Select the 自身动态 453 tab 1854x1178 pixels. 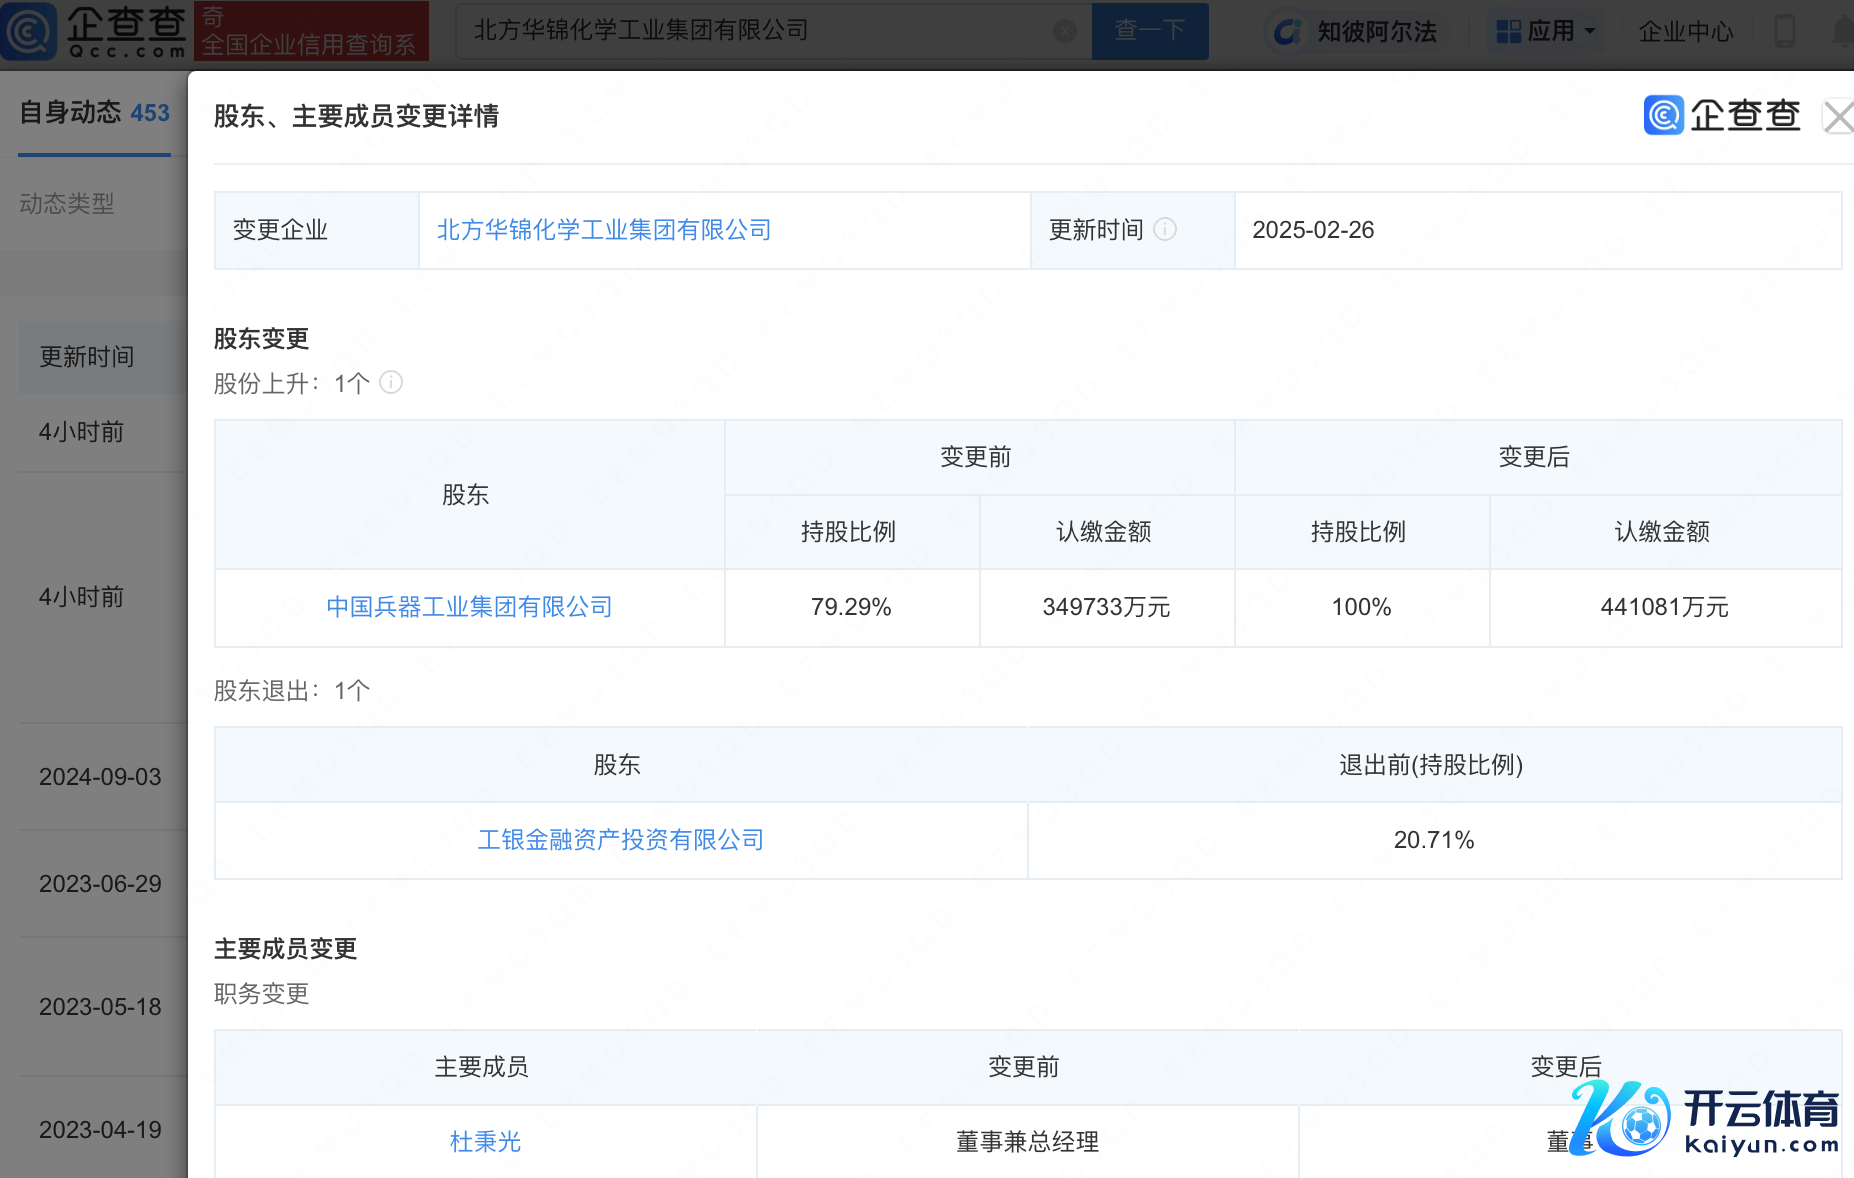[95, 113]
